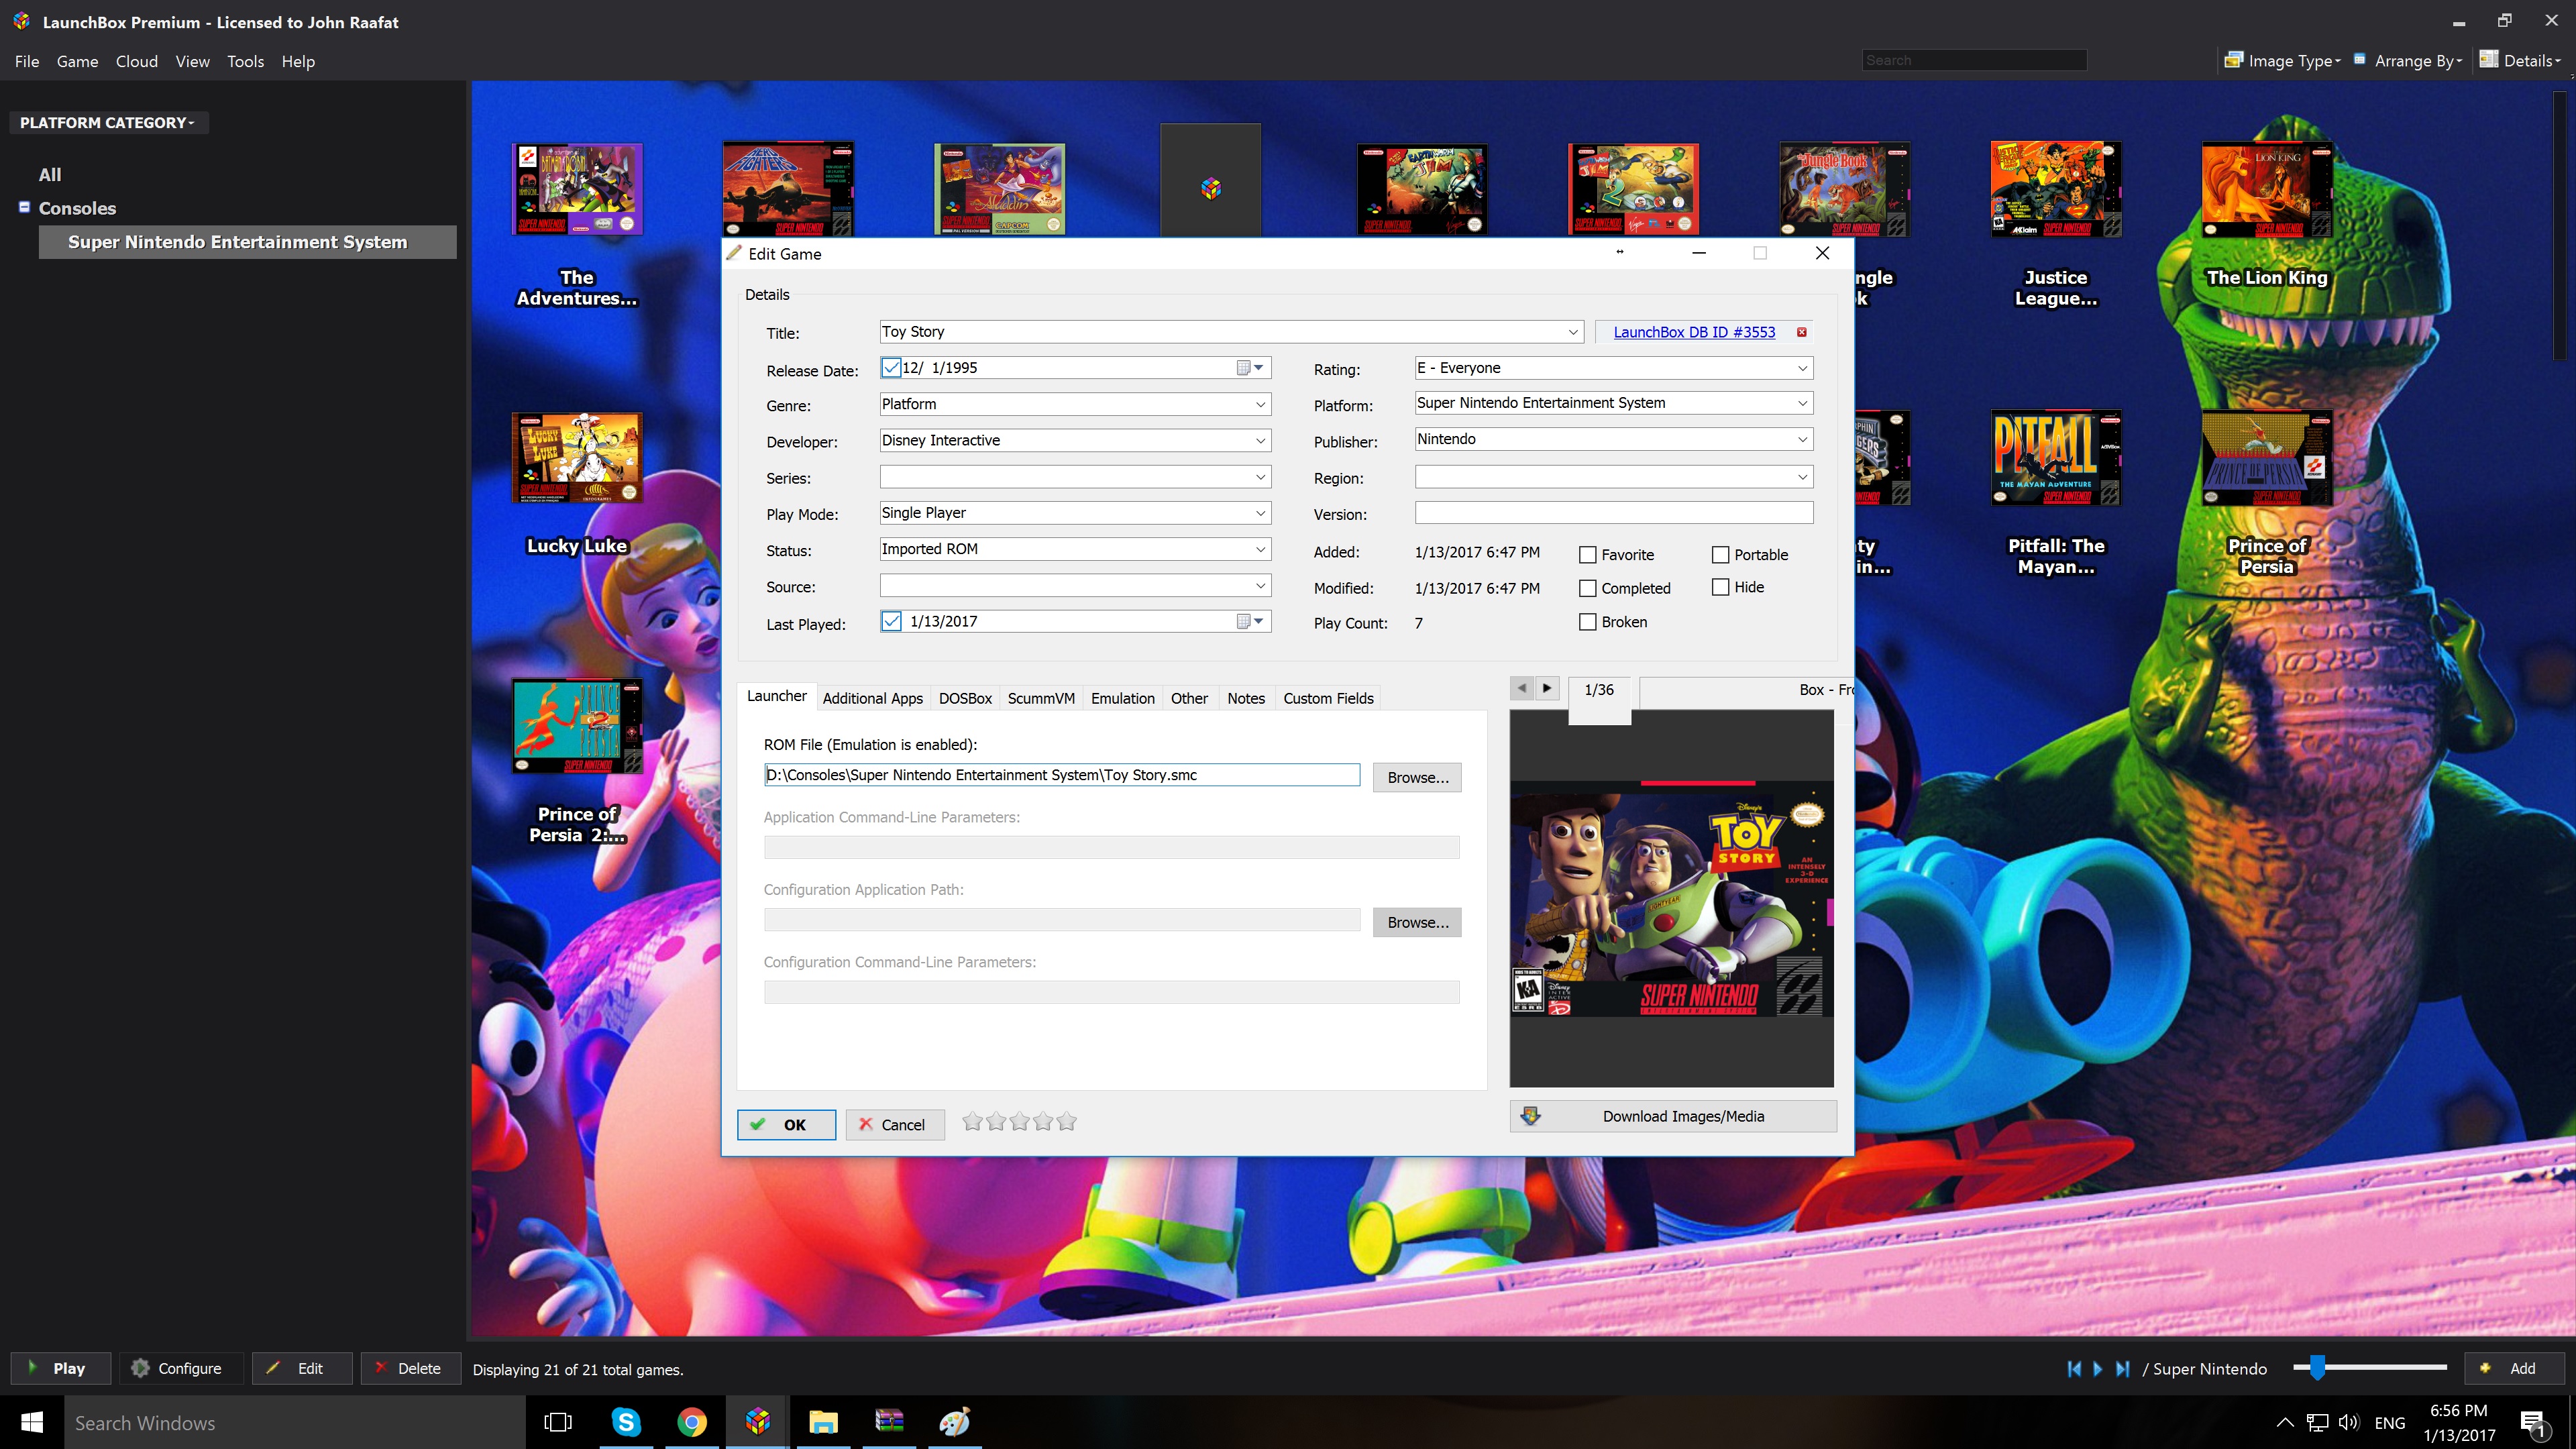
Task: Set the fifth rating star
Action: [x=1067, y=1122]
